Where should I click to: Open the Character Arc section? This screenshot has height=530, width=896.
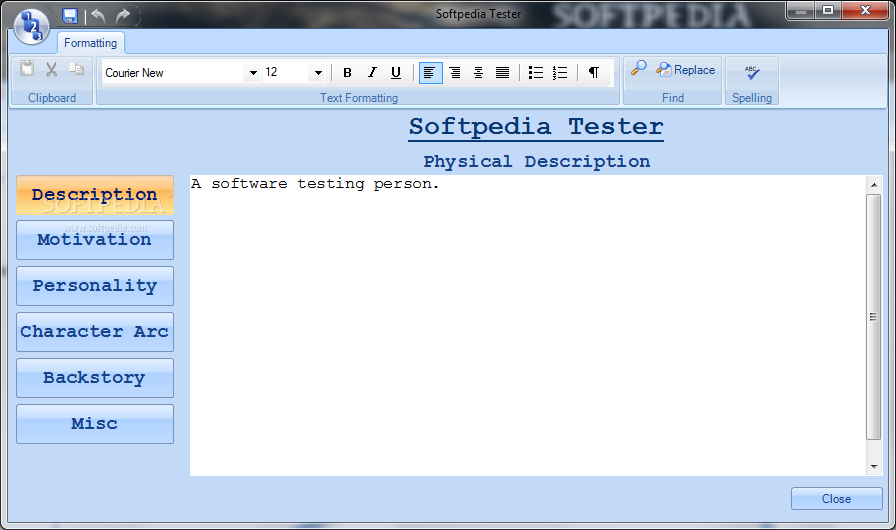tap(95, 332)
